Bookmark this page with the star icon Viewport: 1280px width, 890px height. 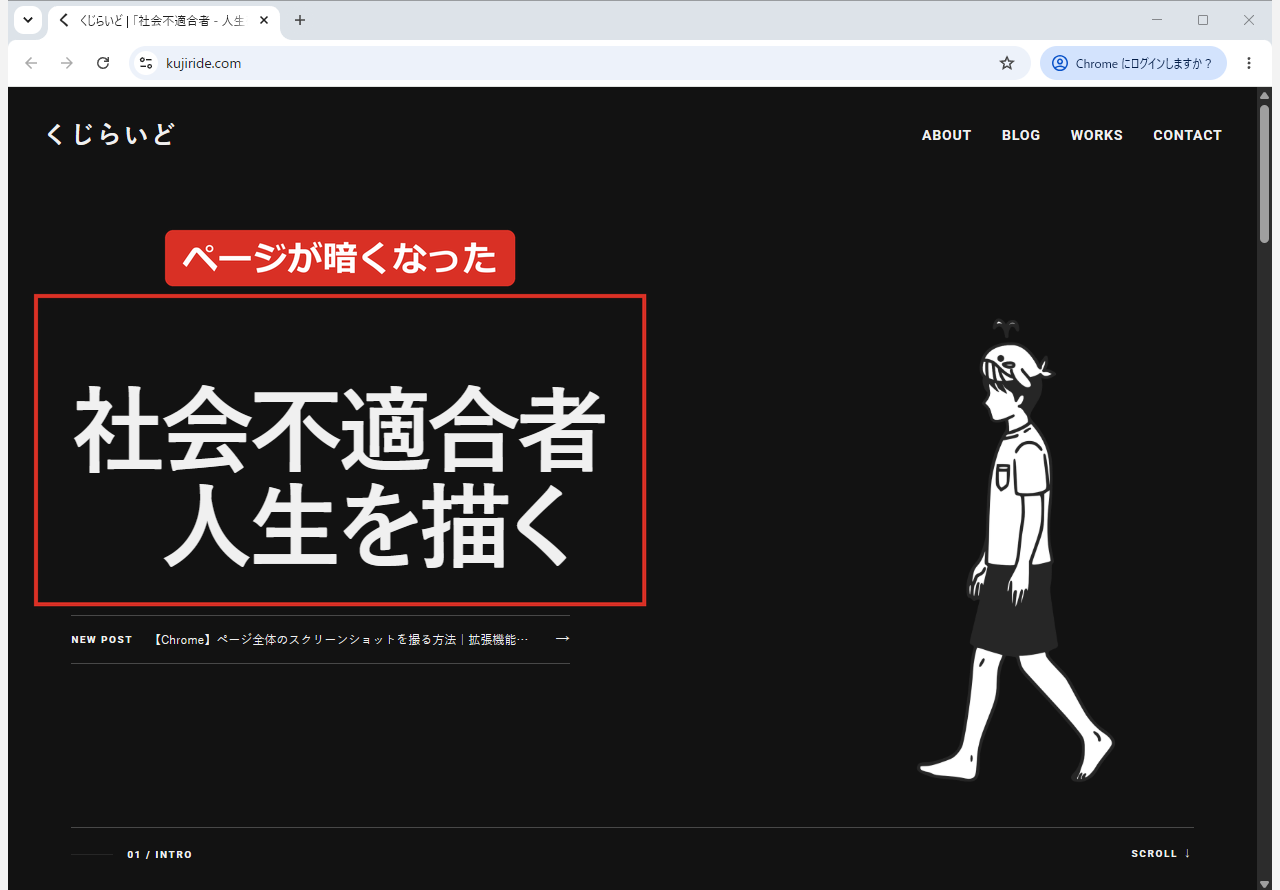(x=1007, y=63)
